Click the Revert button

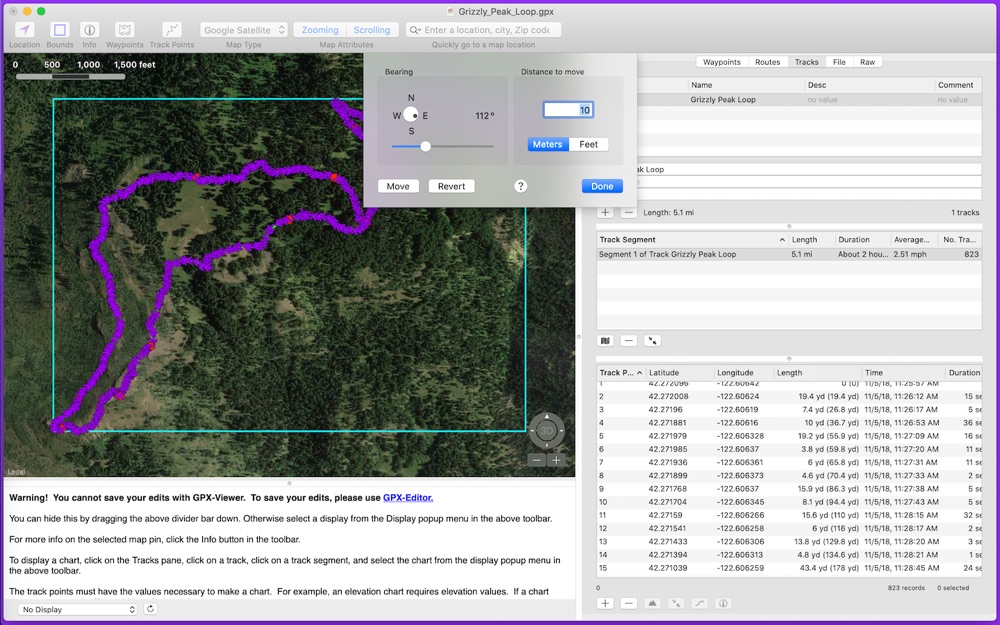[451, 186]
